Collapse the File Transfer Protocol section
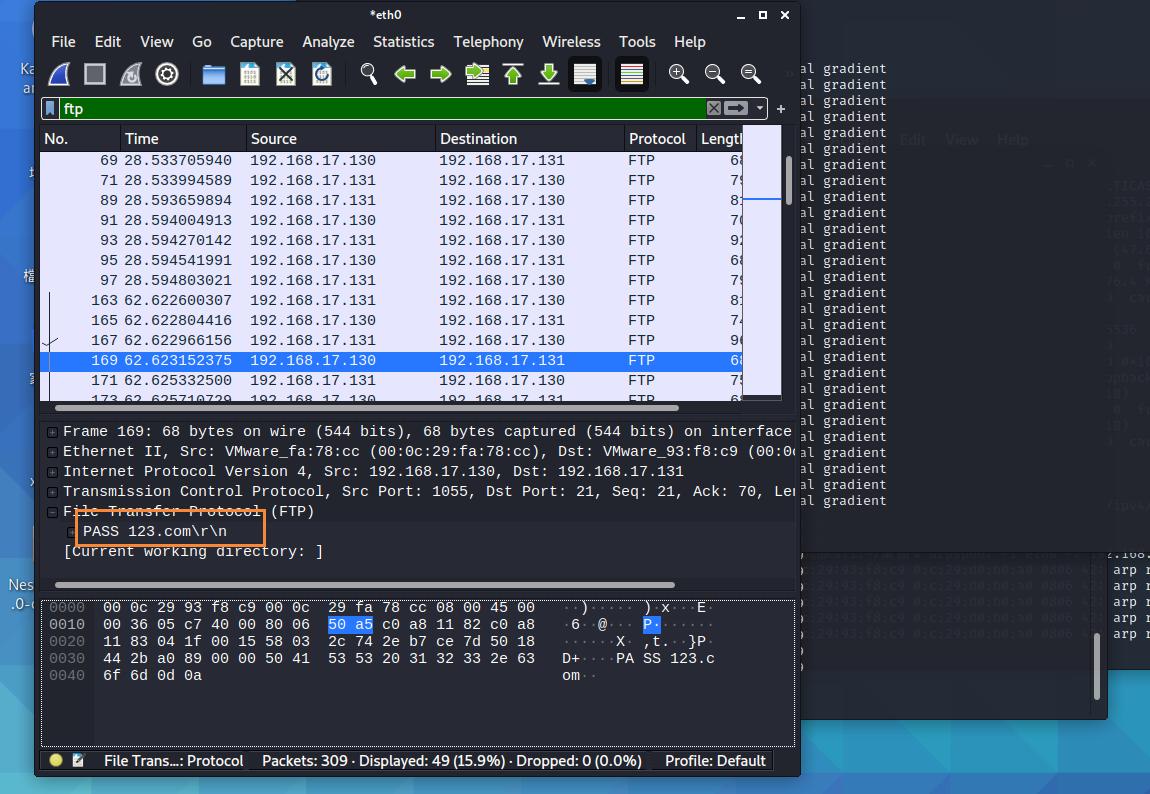The width and height of the screenshot is (1150, 794). 52,512
